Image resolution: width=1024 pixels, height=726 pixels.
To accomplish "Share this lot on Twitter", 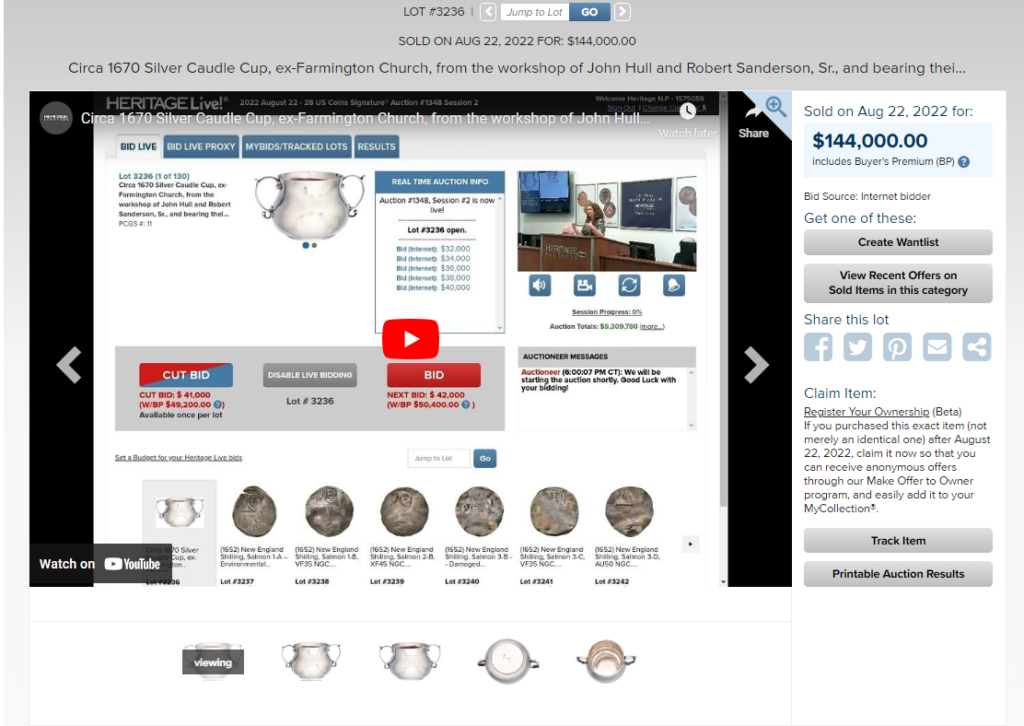I will [x=857, y=347].
